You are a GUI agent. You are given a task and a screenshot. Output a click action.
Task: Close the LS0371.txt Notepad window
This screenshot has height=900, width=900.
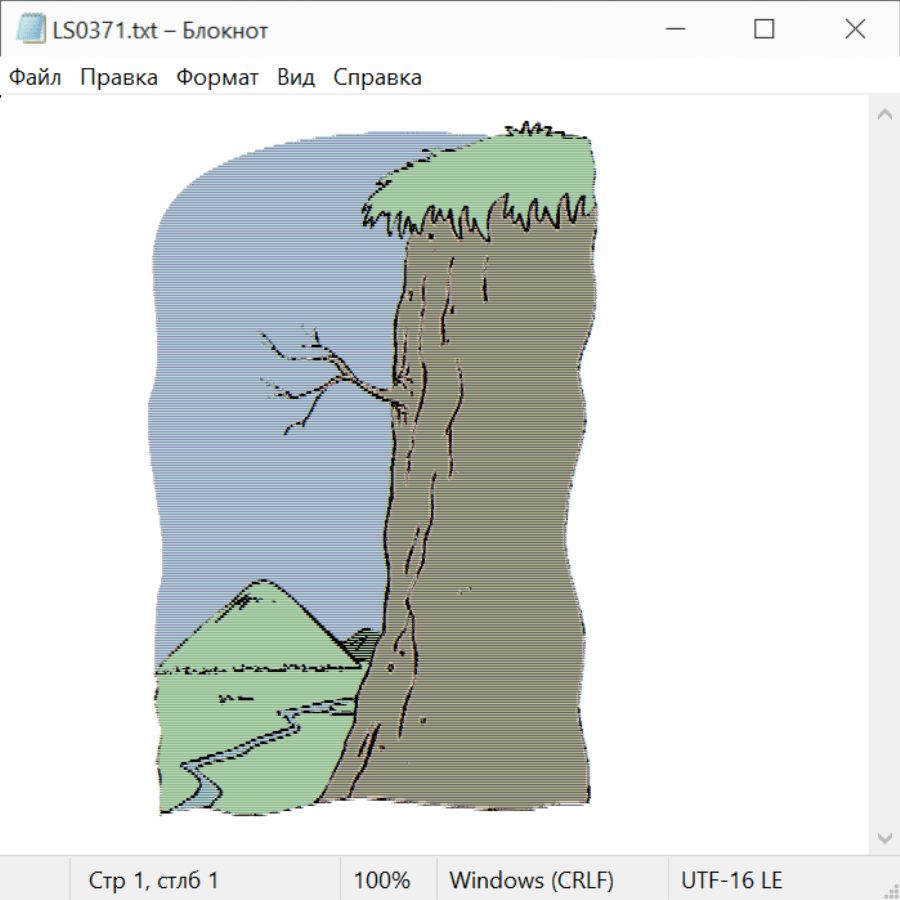click(855, 30)
